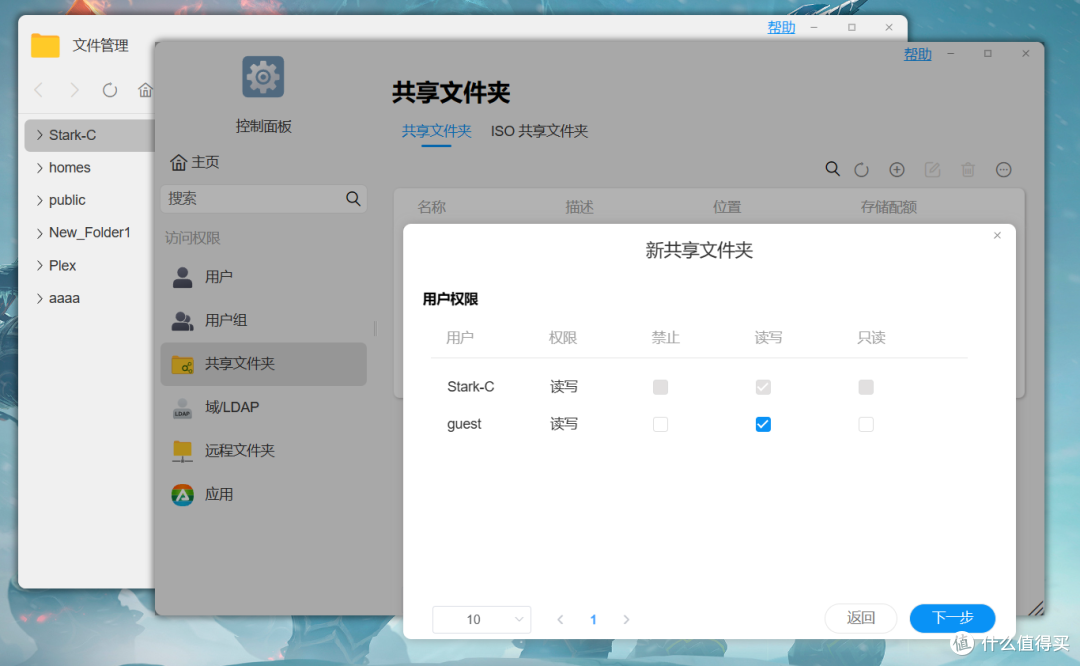Click the 远程文件夹 remote folder icon
Screen dimensions: 1080x666
pos(183,451)
